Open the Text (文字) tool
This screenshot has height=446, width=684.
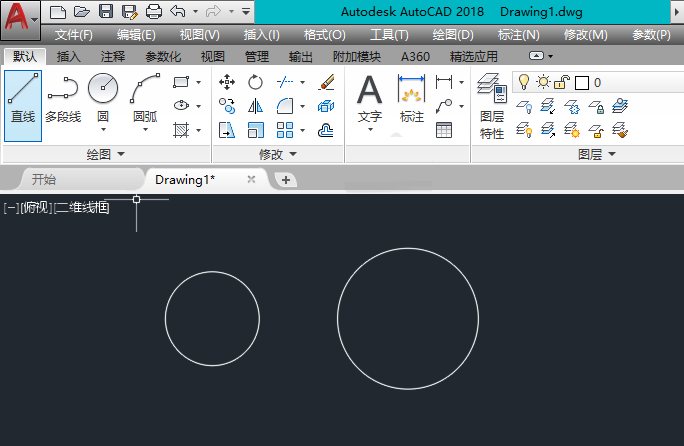(x=369, y=98)
